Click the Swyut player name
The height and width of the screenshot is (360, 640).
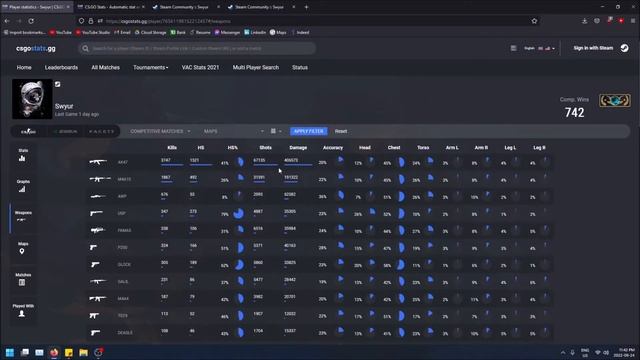[x=64, y=106]
